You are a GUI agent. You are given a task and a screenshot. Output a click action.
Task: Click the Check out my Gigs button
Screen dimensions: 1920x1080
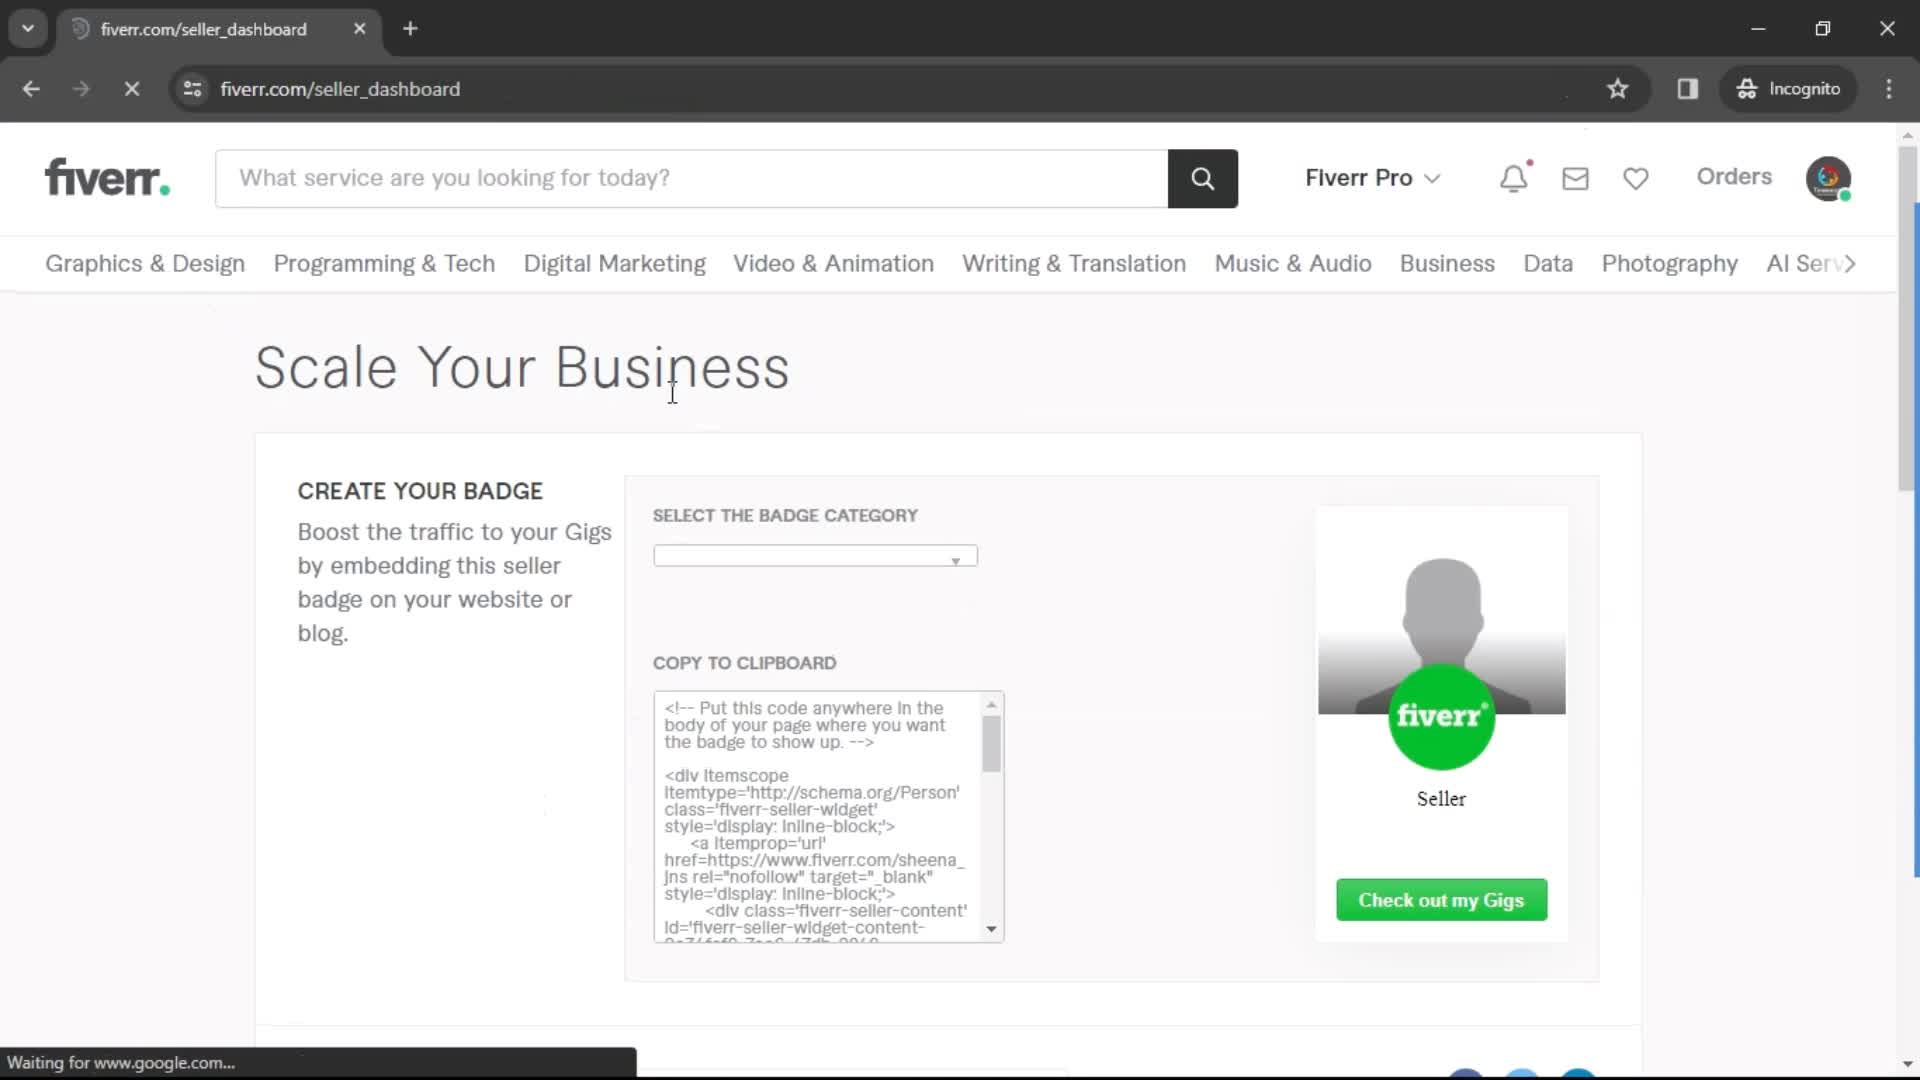tap(1440, 899)
